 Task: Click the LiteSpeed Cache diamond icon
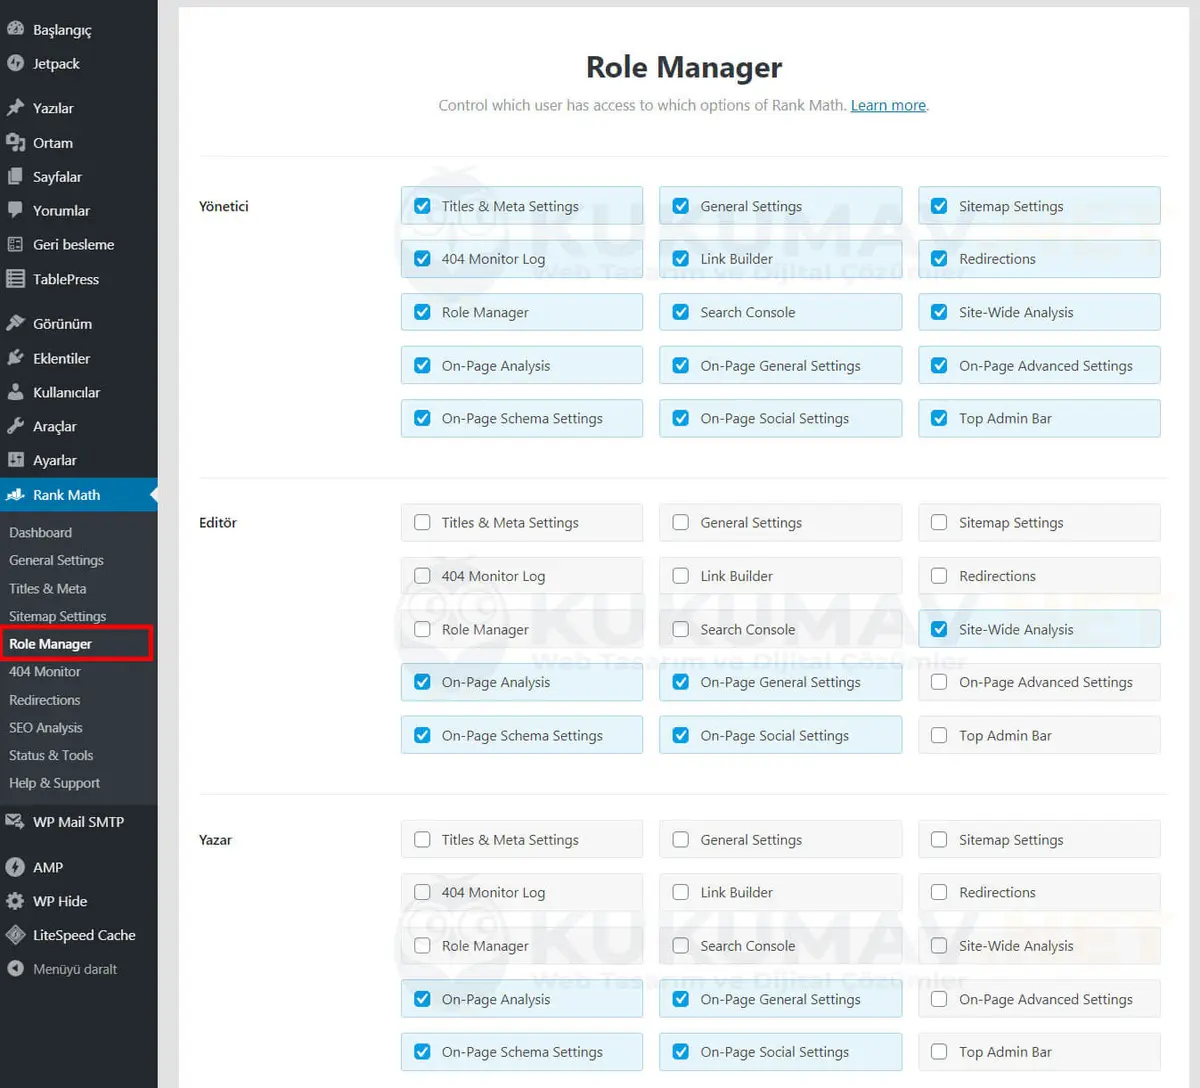(x=15, y=935)
